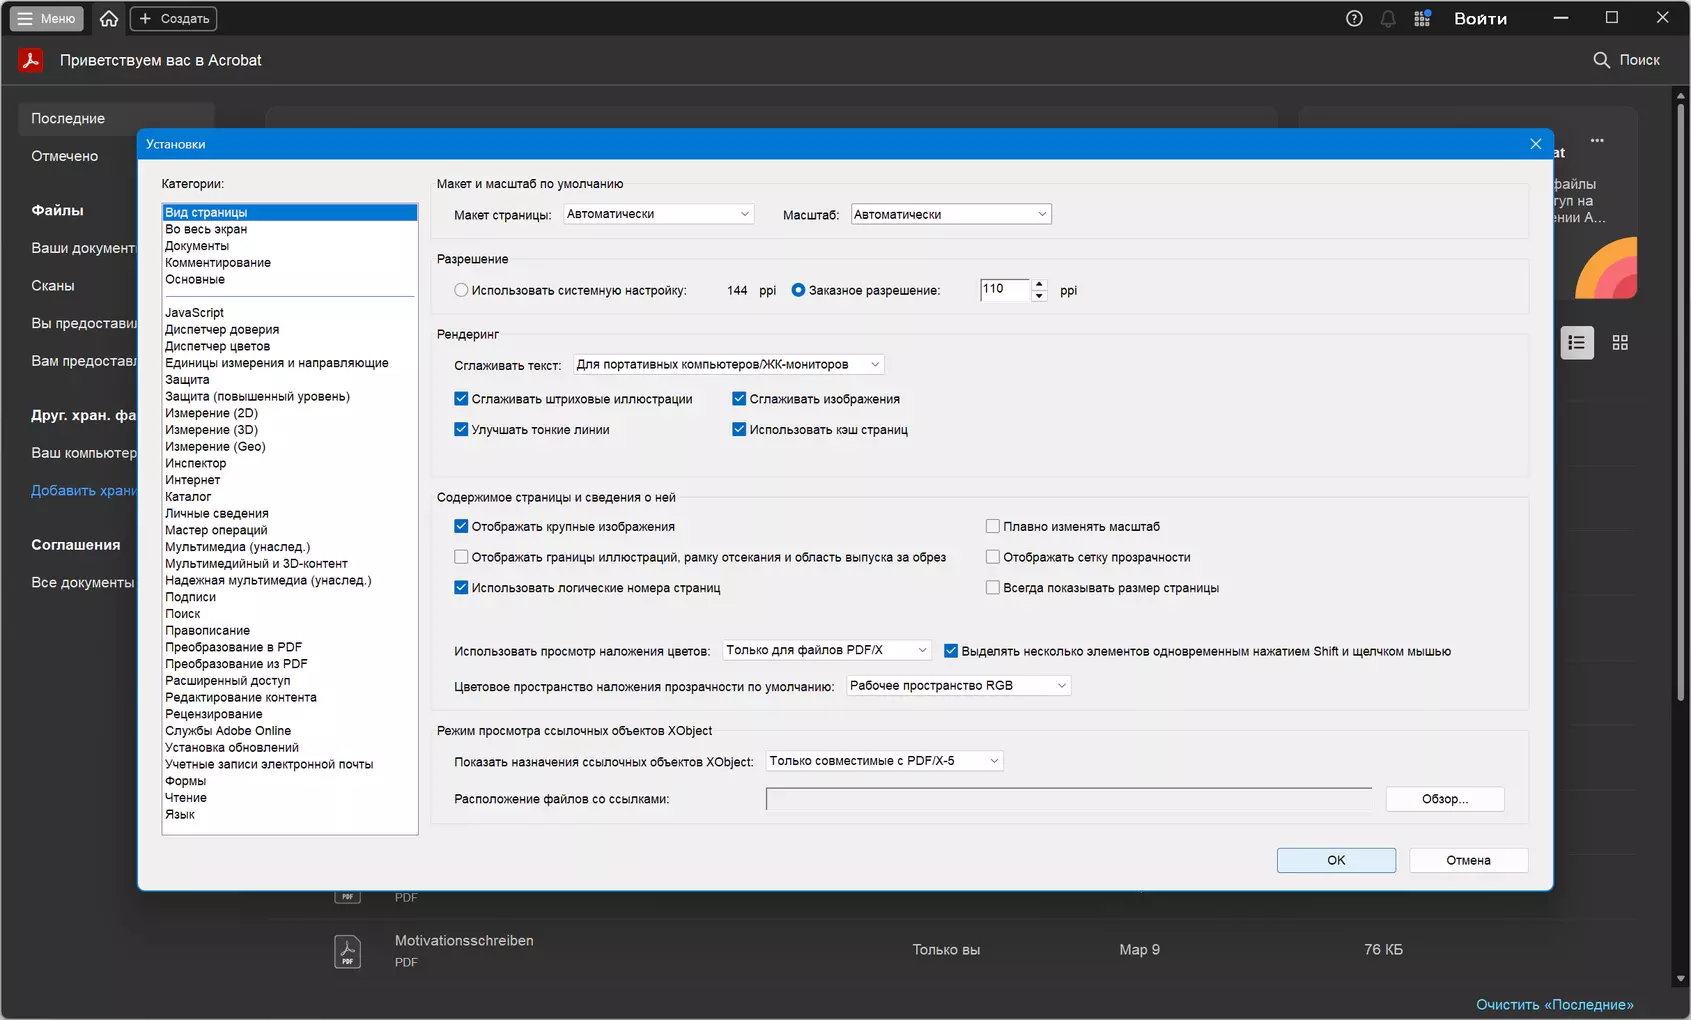
Task: Open the Масштаб dropdown list
Action: click(x=950, y=214)
